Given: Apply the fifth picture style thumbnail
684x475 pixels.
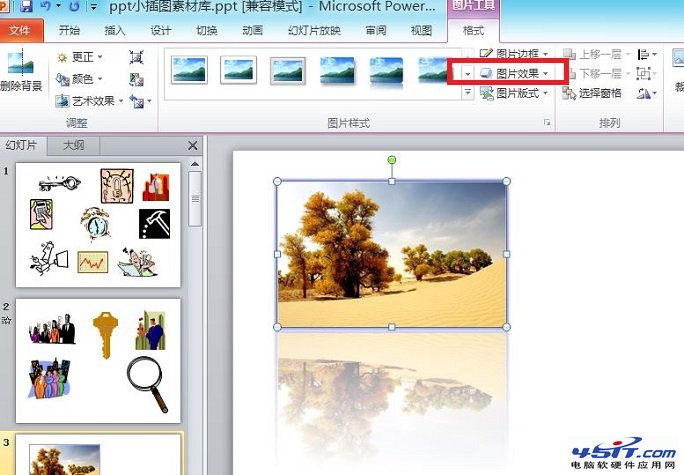Looking at the screenshot, I should tap(386, 71).
